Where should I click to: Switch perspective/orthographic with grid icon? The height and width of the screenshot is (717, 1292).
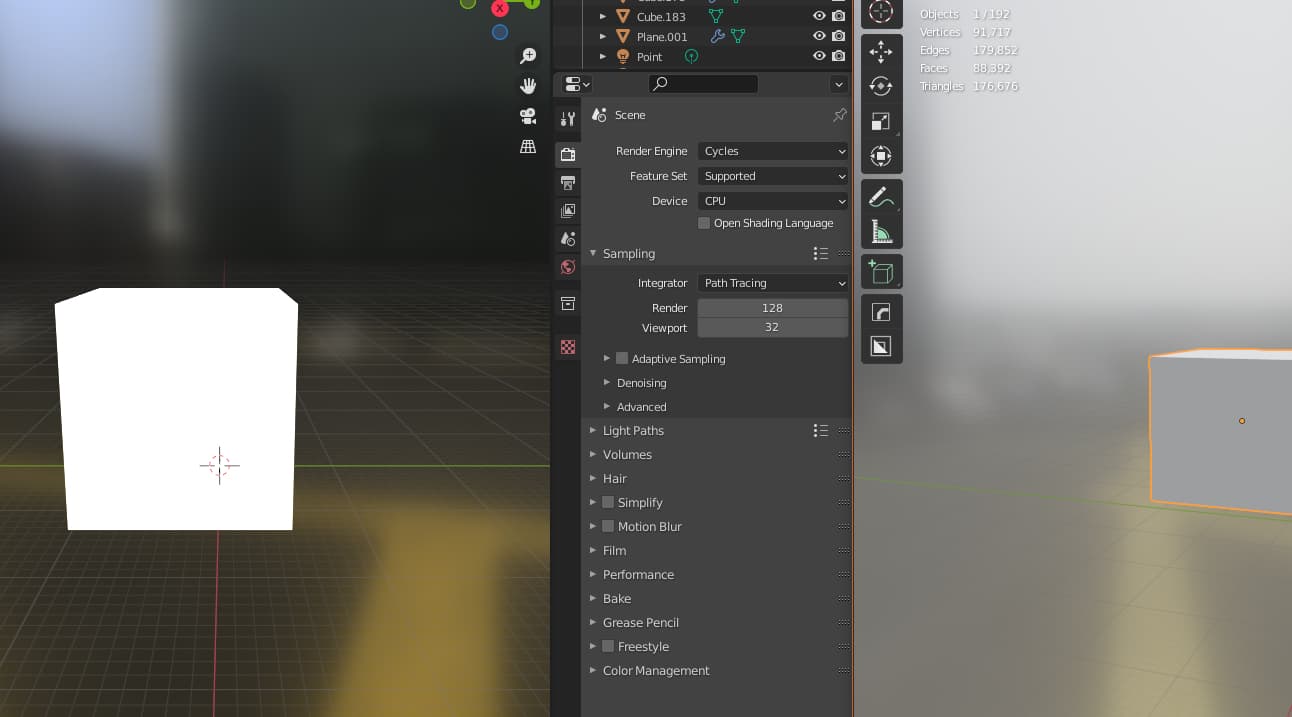tap(528, 146)
